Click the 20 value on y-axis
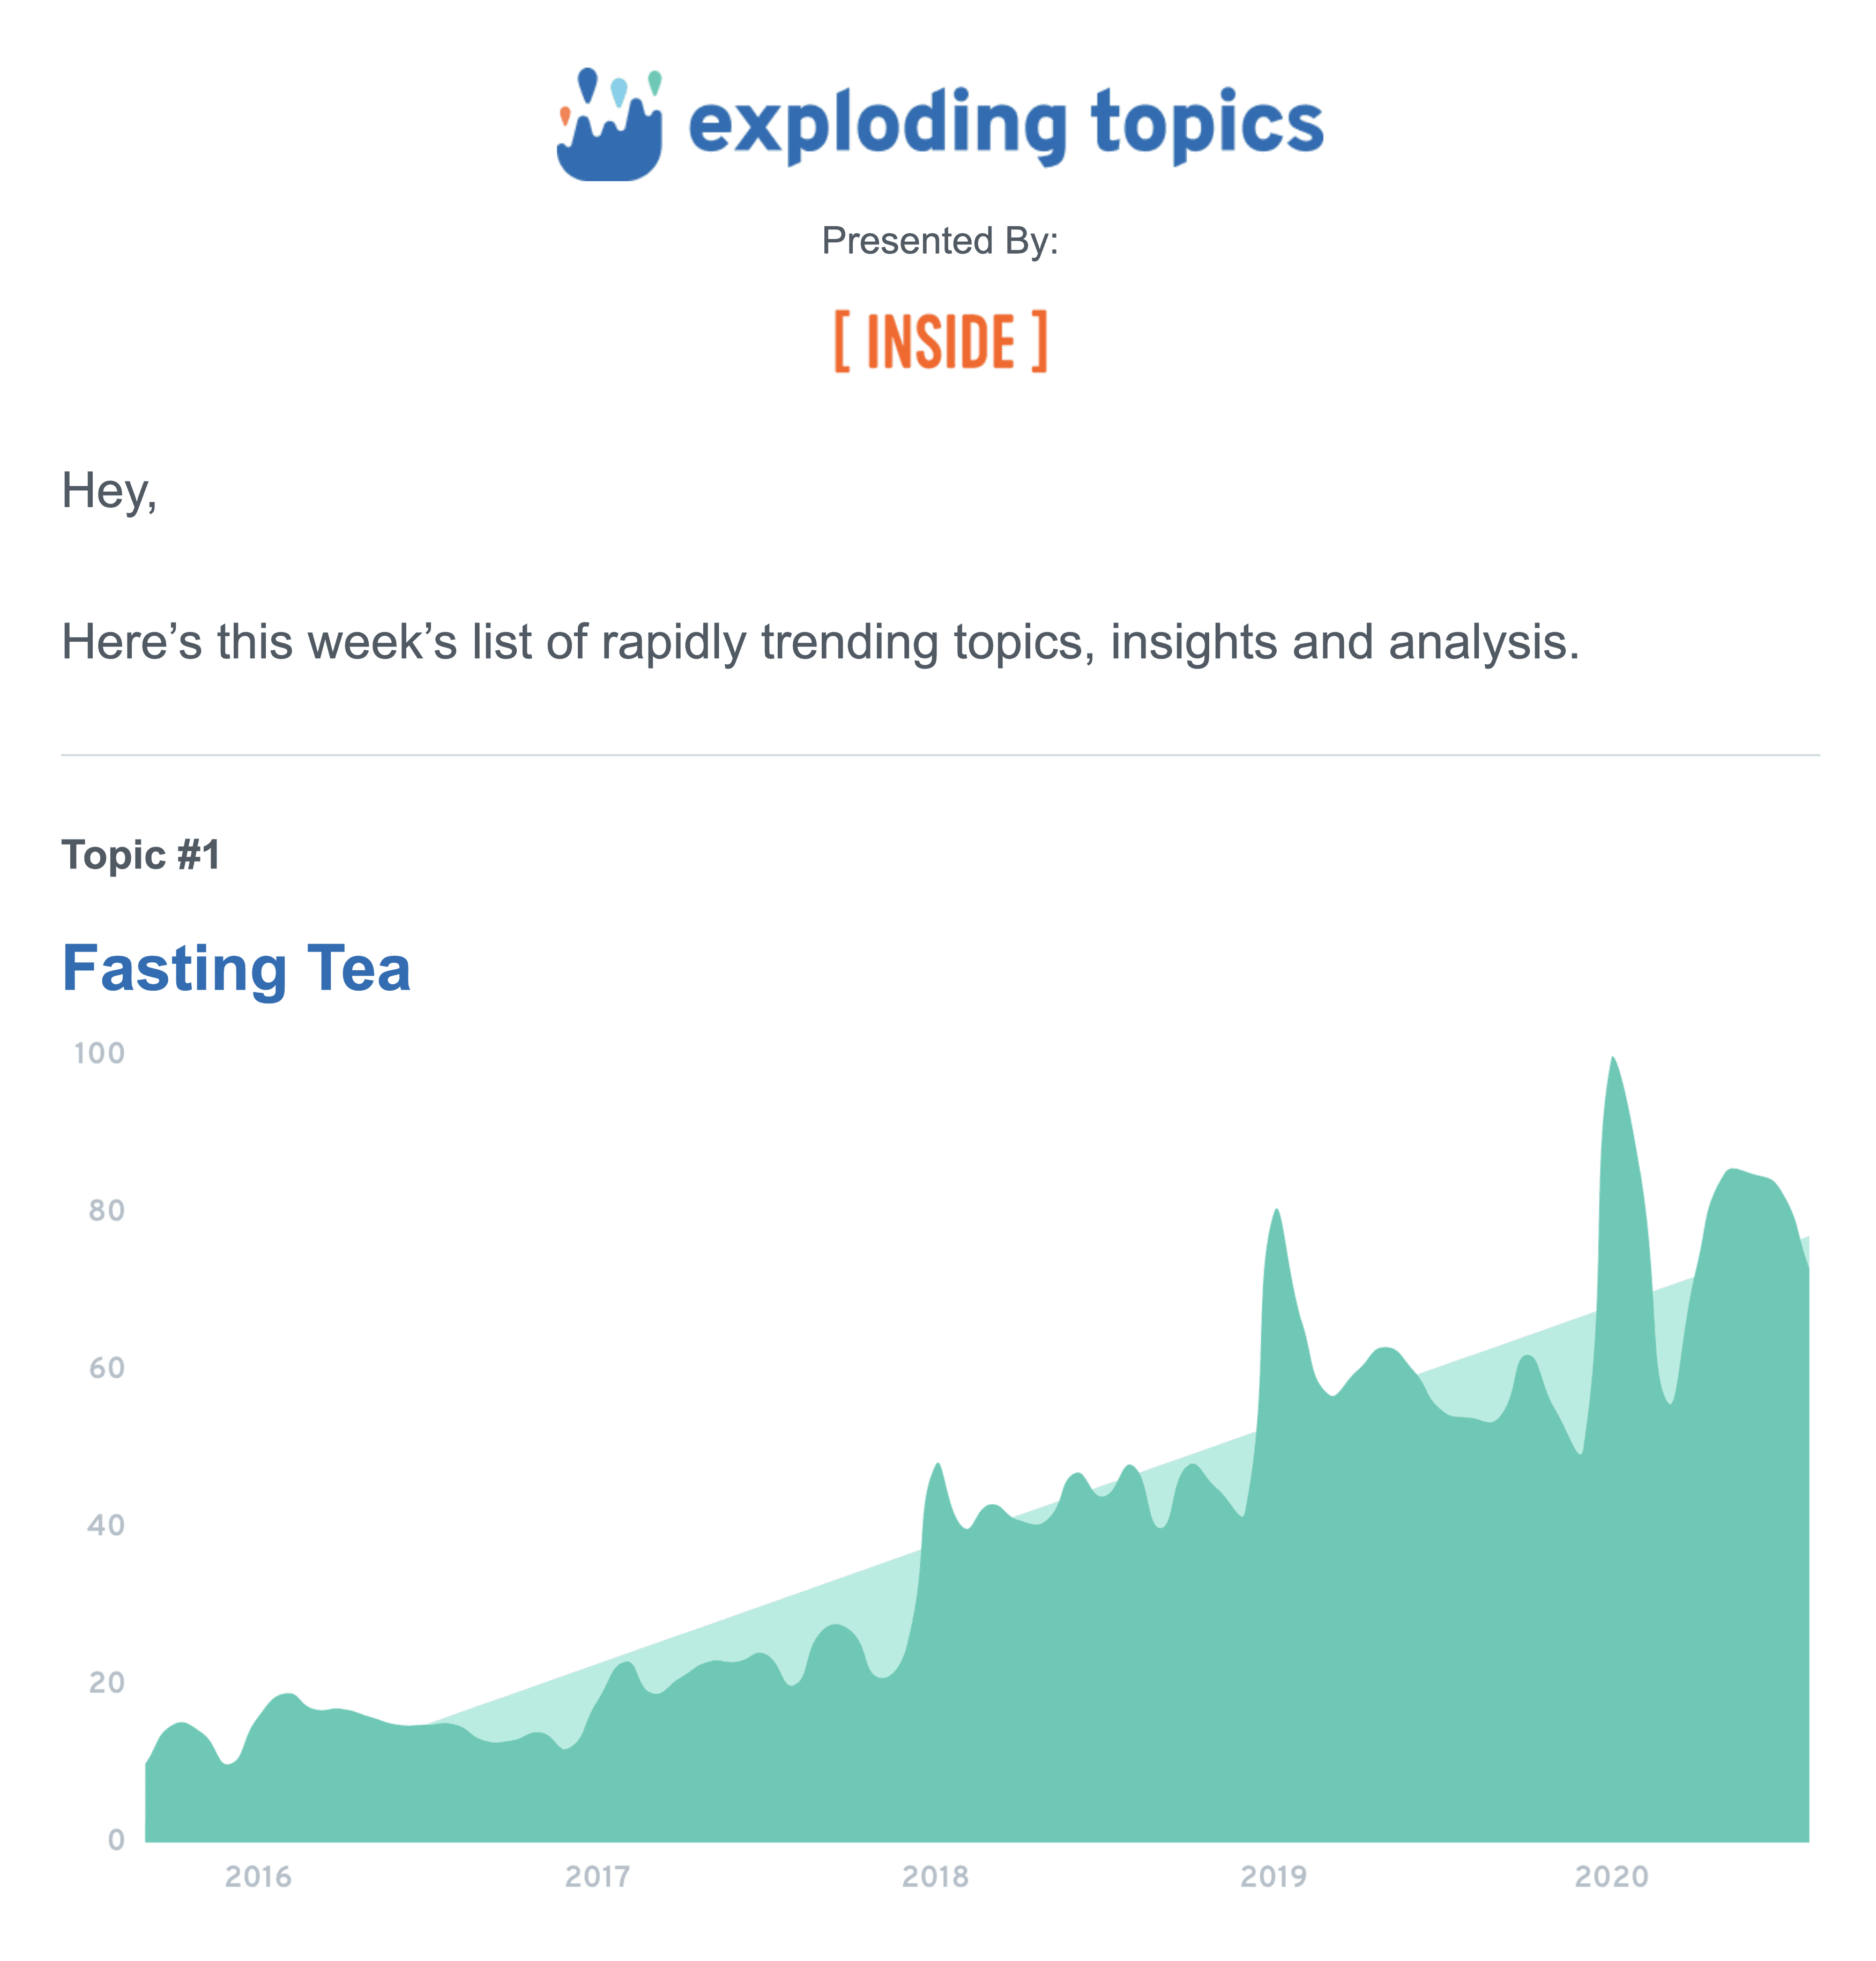 coord(107,1682)
